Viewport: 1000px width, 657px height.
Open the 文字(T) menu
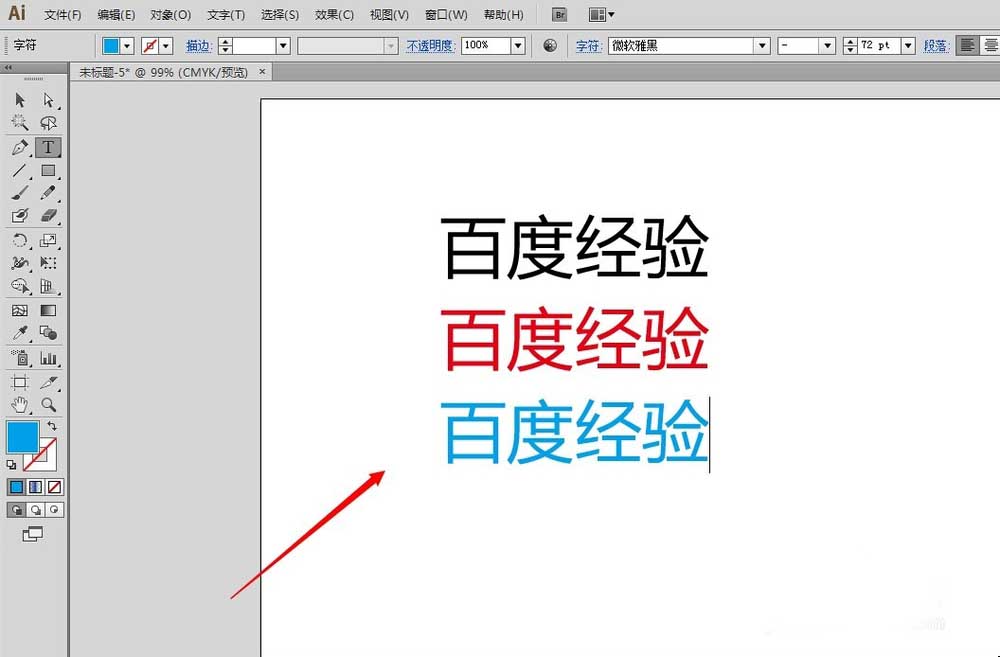coord(226,15)
